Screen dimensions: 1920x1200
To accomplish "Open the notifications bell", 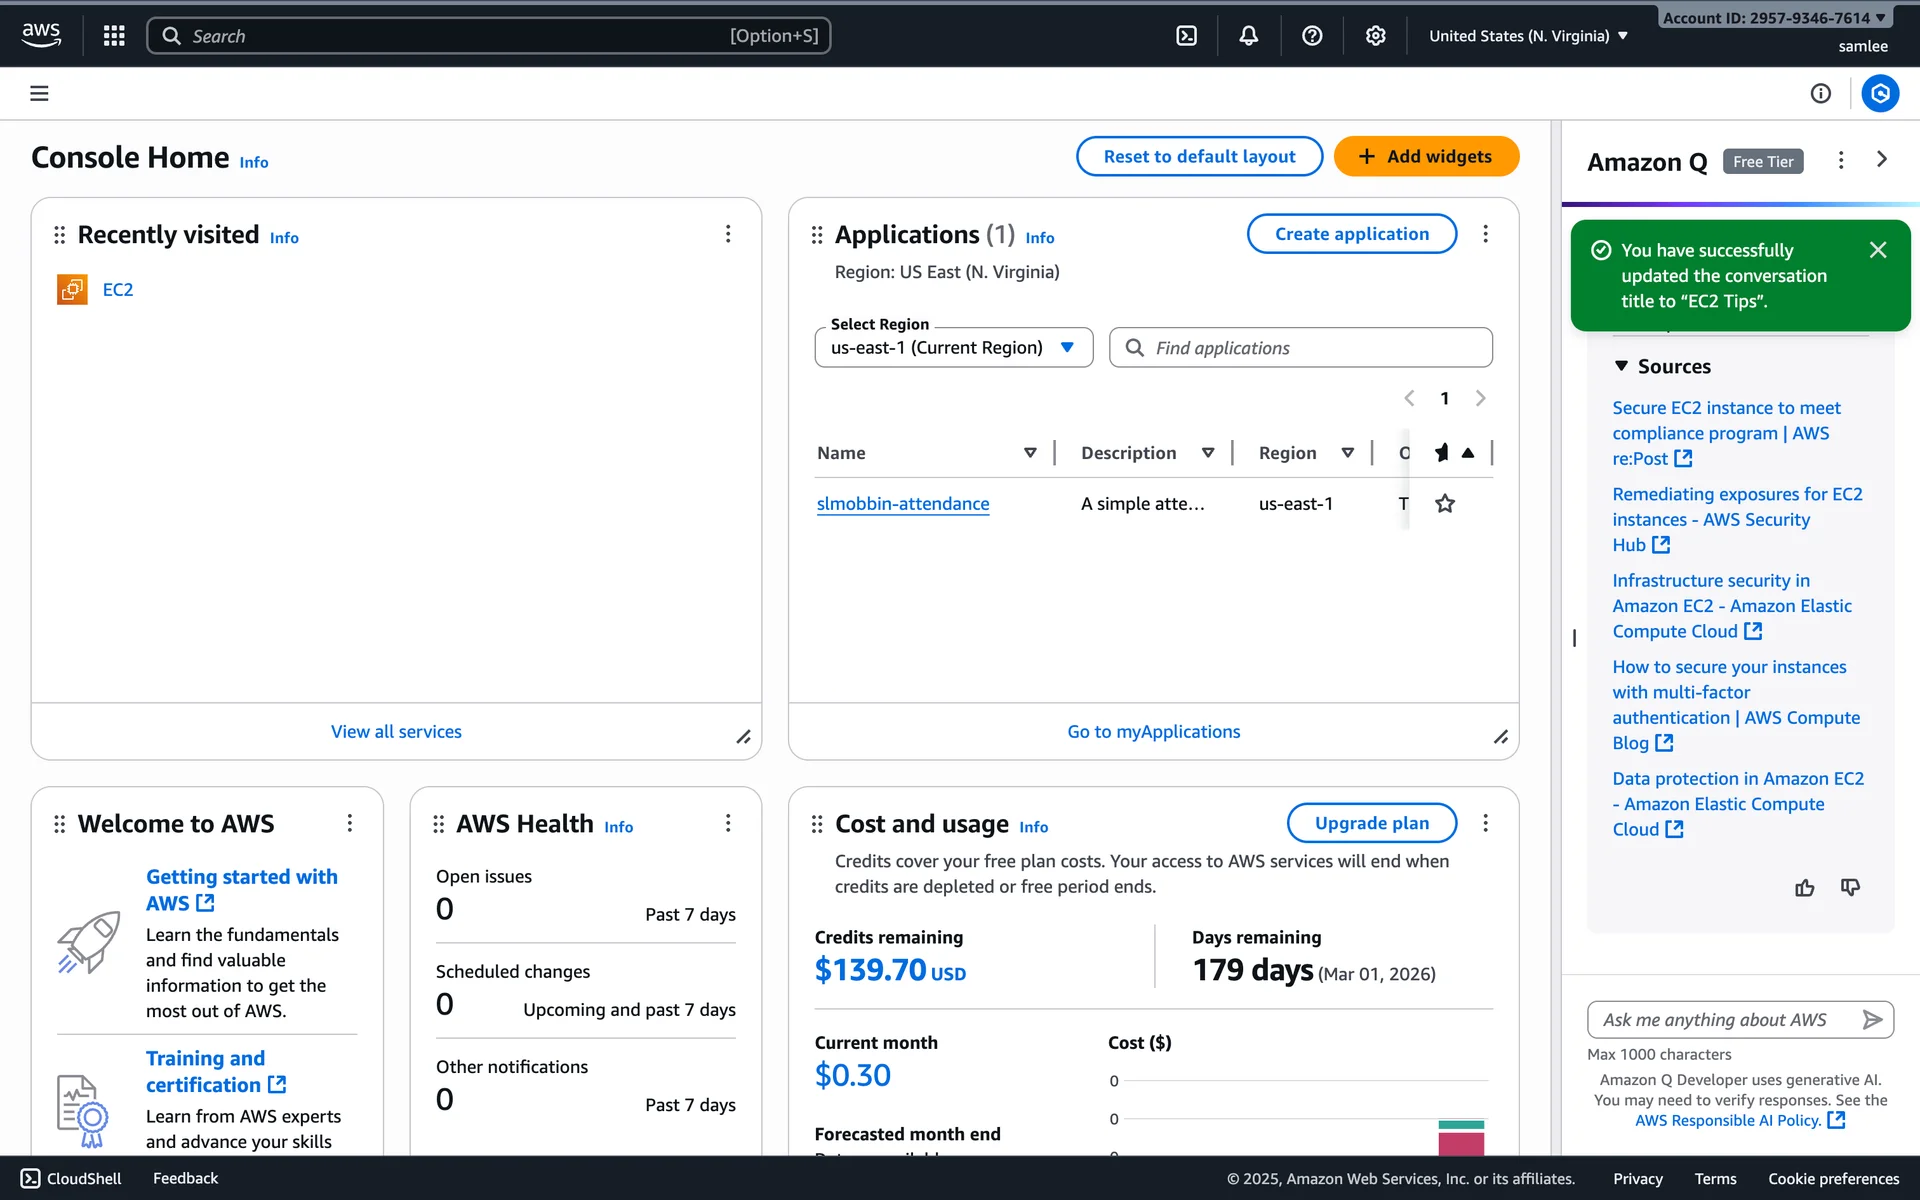I will pyautogui.click(x=1249, y=36).
